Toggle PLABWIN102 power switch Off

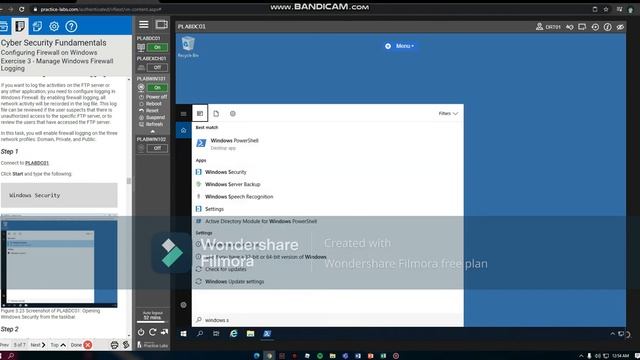coord(157,148)
